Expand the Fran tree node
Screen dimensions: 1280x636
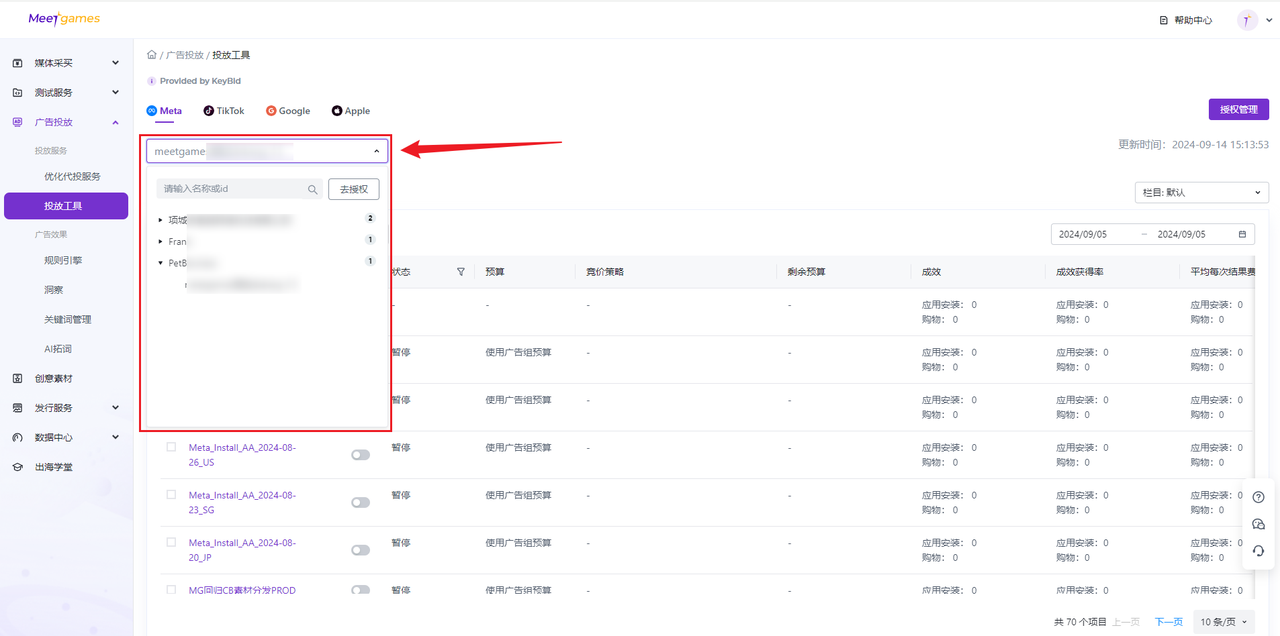pyautogui.click(x=160, y=241)
